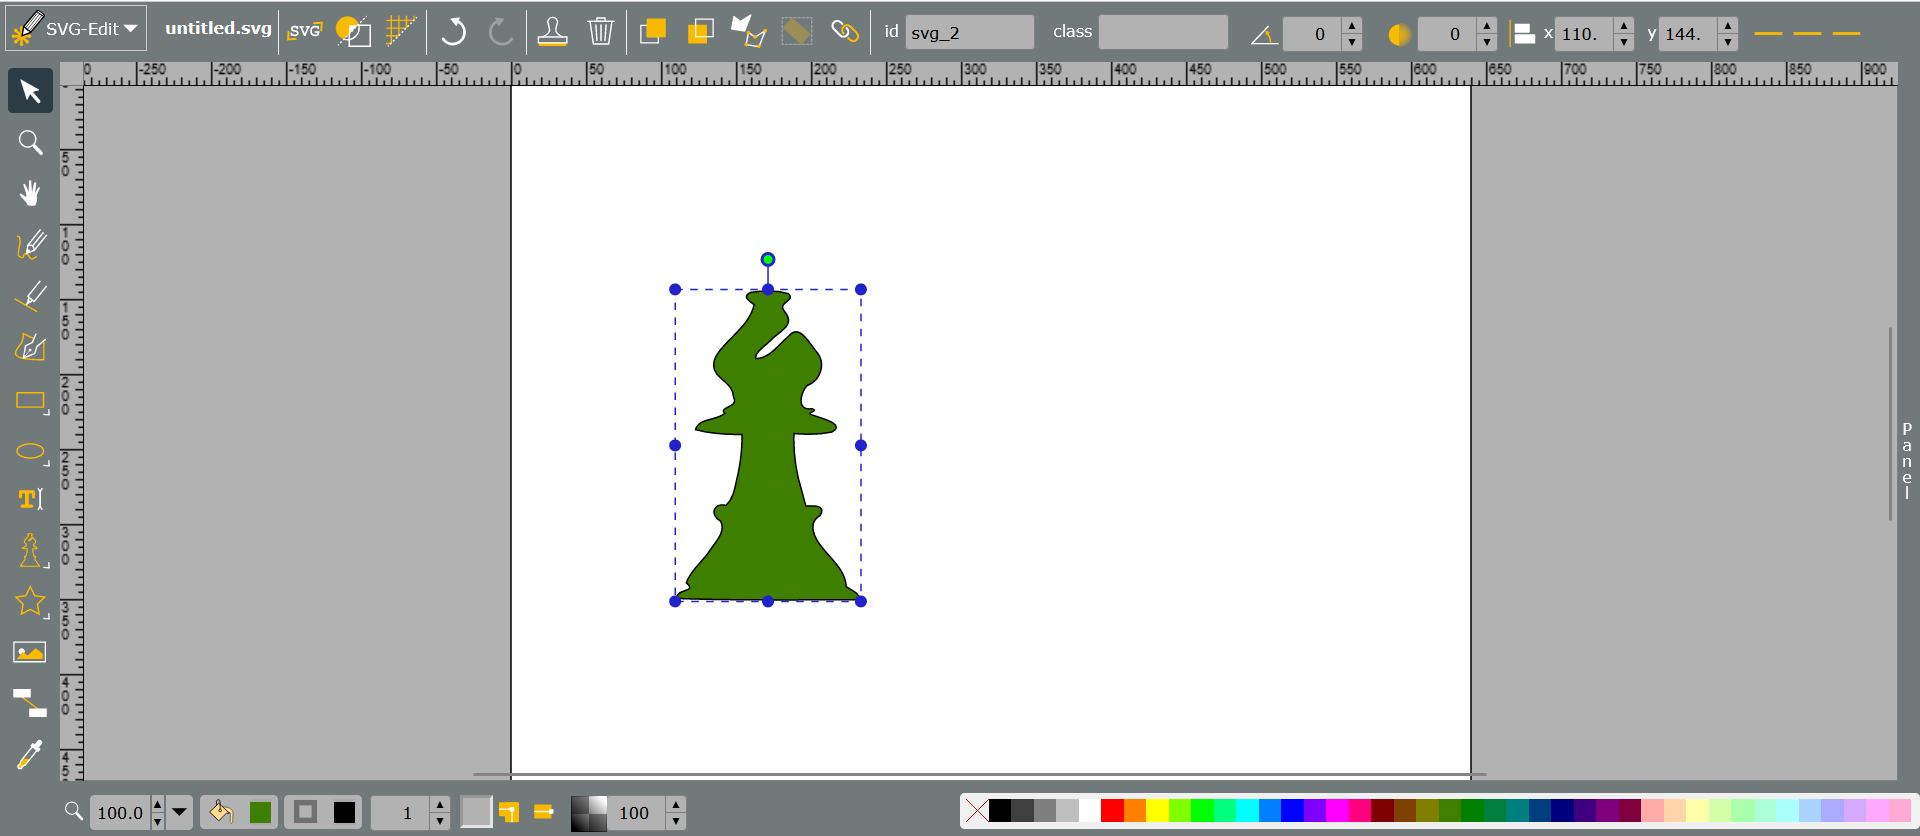Choose the Ellipse tool

(x=30, y=451)
